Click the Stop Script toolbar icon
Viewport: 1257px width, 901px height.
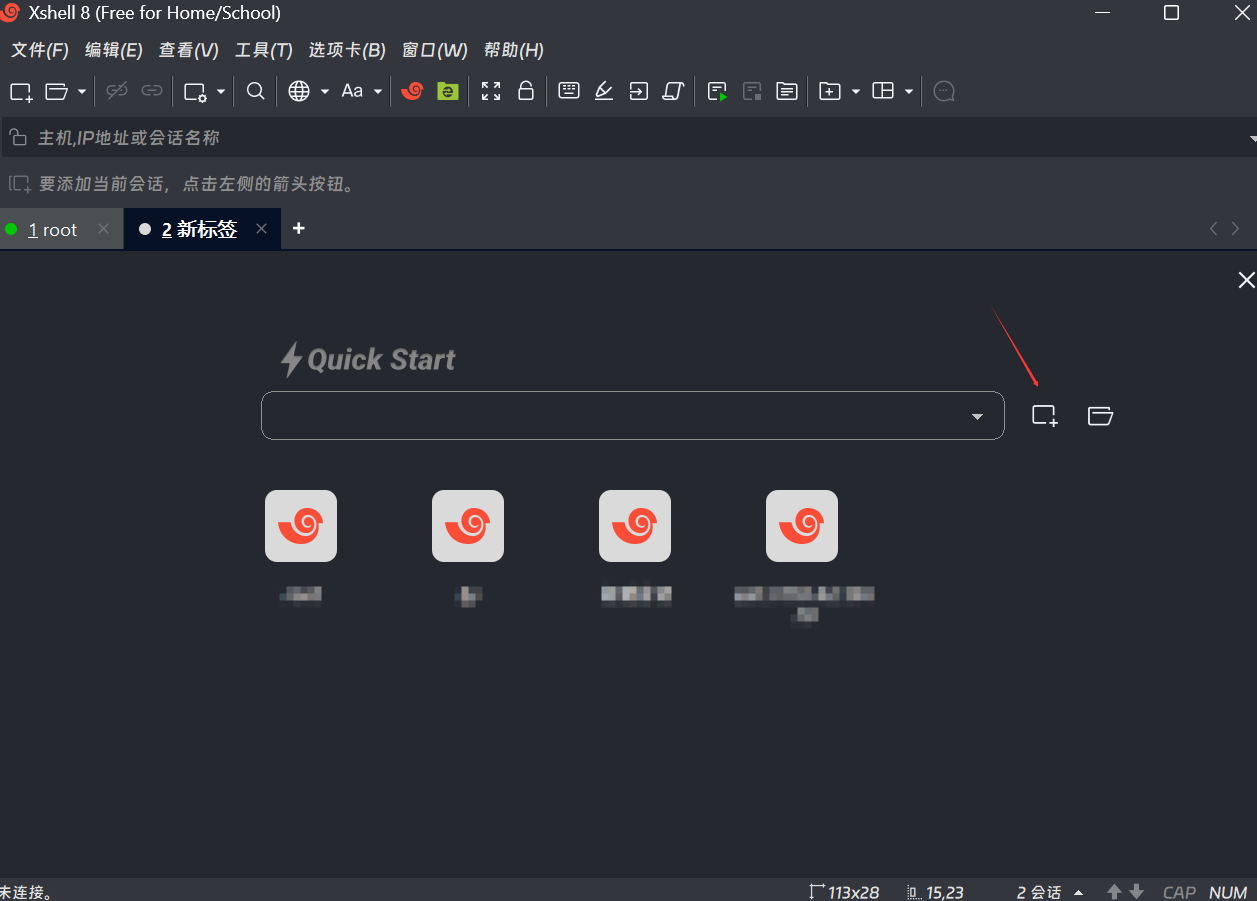coord(752,92)
